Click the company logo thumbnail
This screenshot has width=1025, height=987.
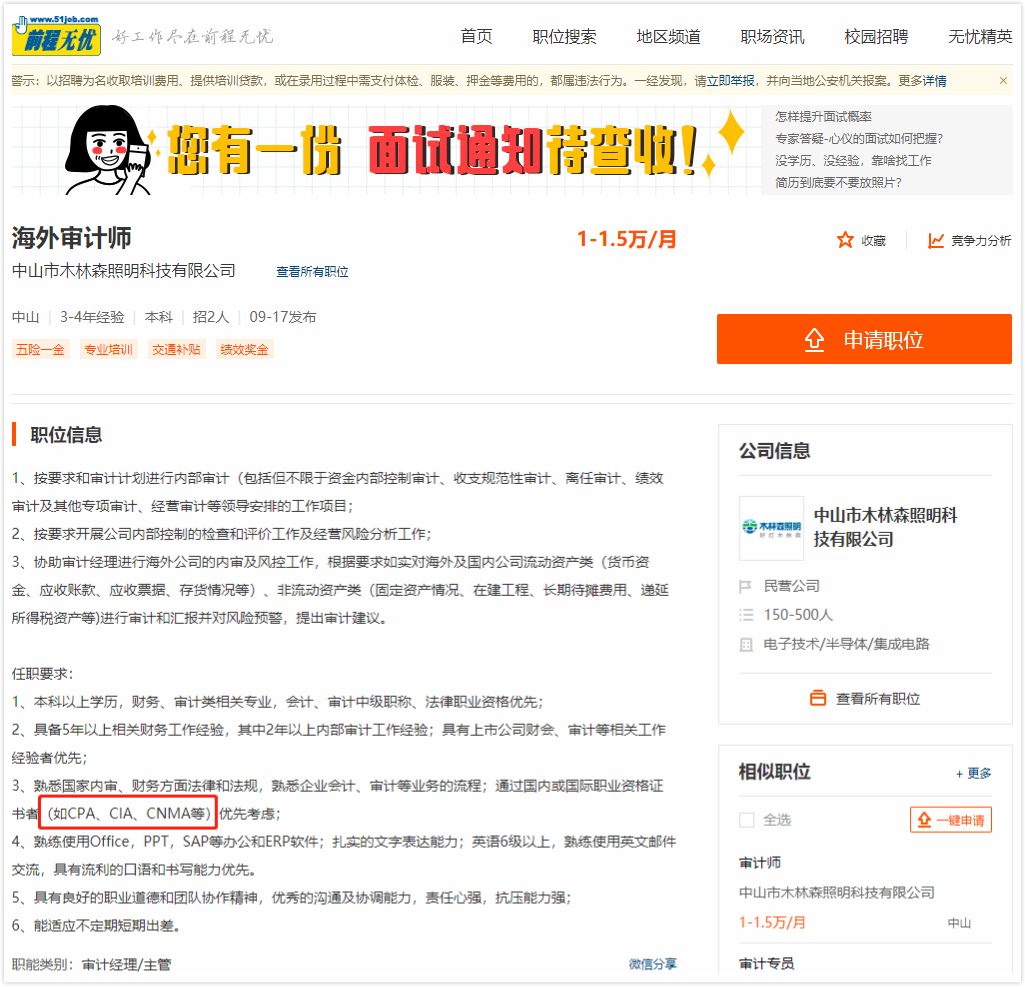(771, 528)
